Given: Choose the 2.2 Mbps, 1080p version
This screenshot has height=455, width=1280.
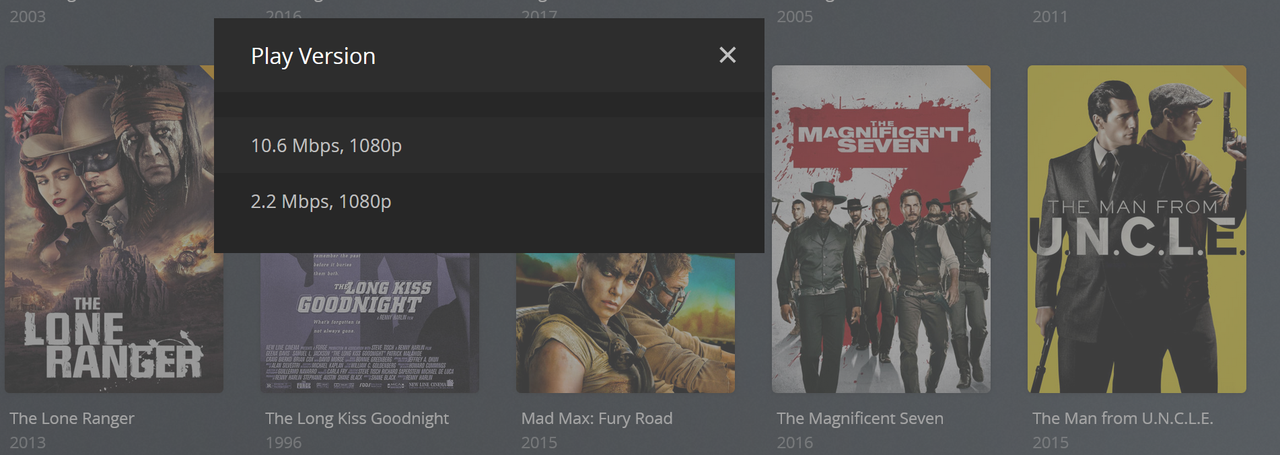Looking at the screenshot, I should coord(489,201).
